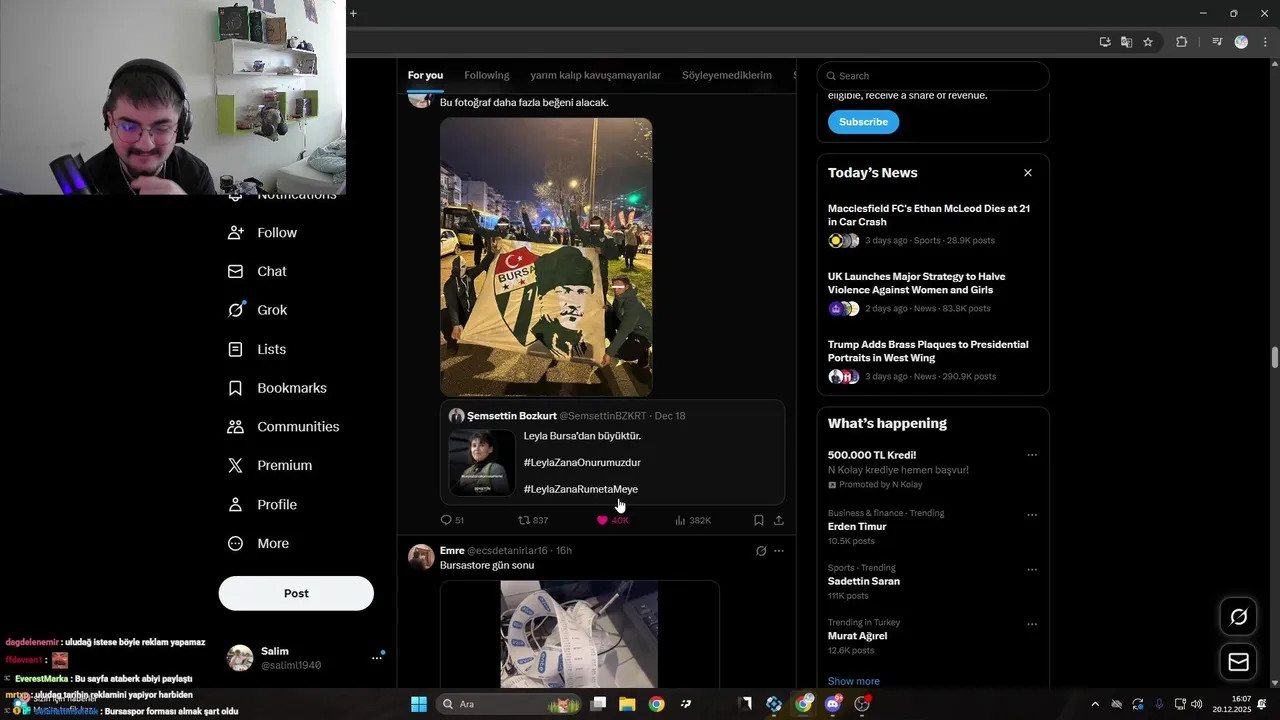Screen dimensions: 1280x720
Task: Install app icon in address bar
Action: pos(1105,42)
